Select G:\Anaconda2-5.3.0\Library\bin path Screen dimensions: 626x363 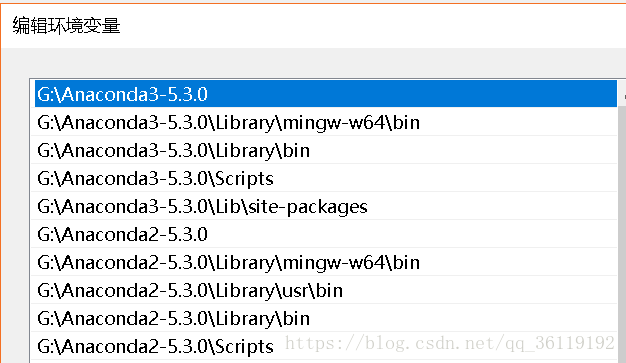325,317
